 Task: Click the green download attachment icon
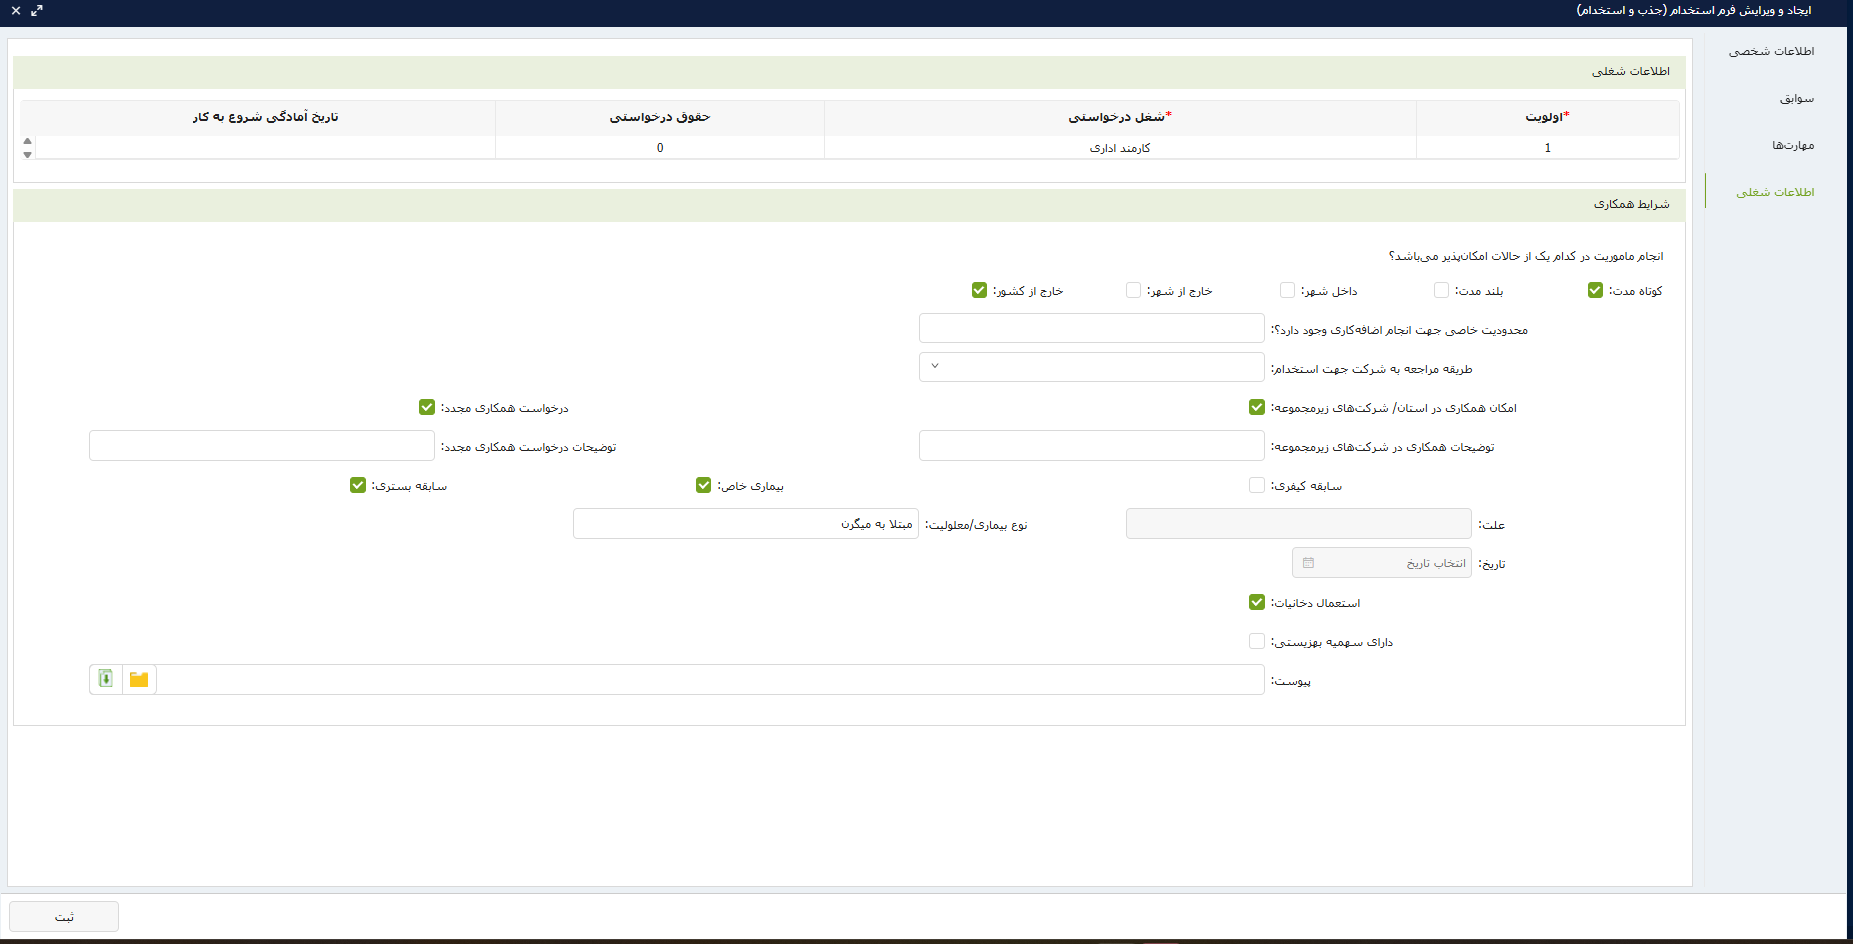[x=106, y=680]
